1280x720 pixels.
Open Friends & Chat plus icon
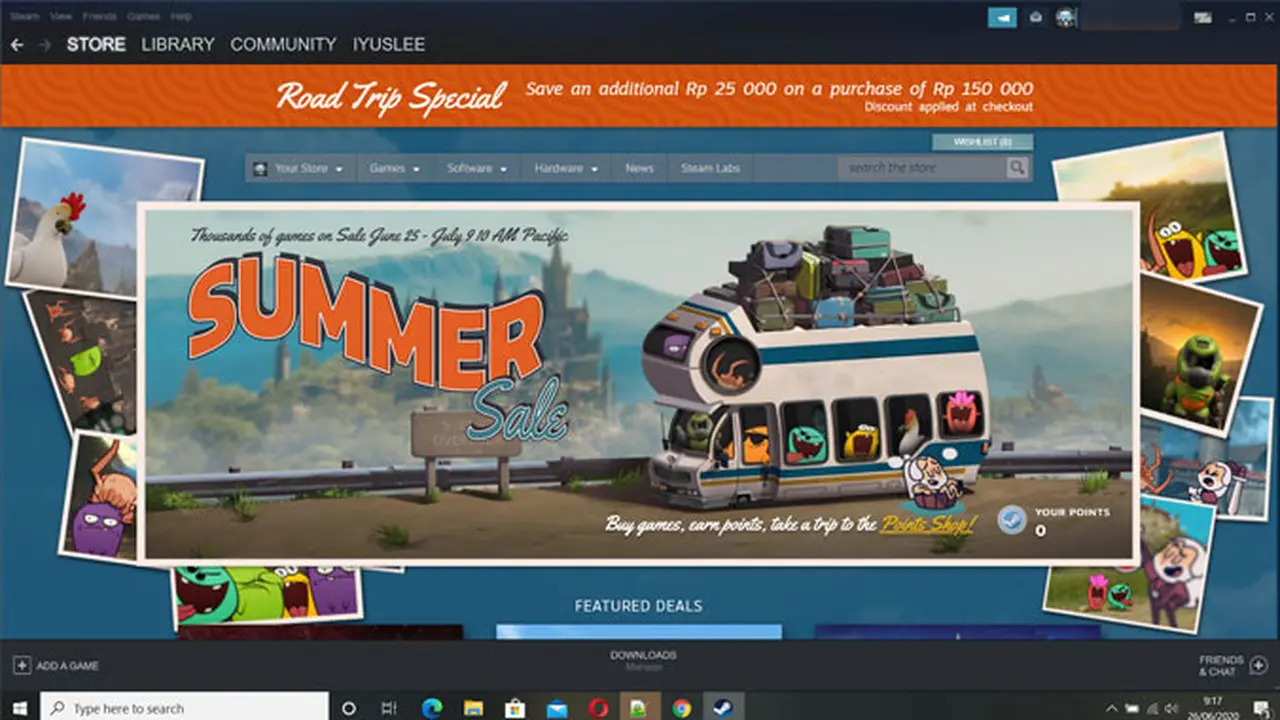click(x=1258, y=665)
